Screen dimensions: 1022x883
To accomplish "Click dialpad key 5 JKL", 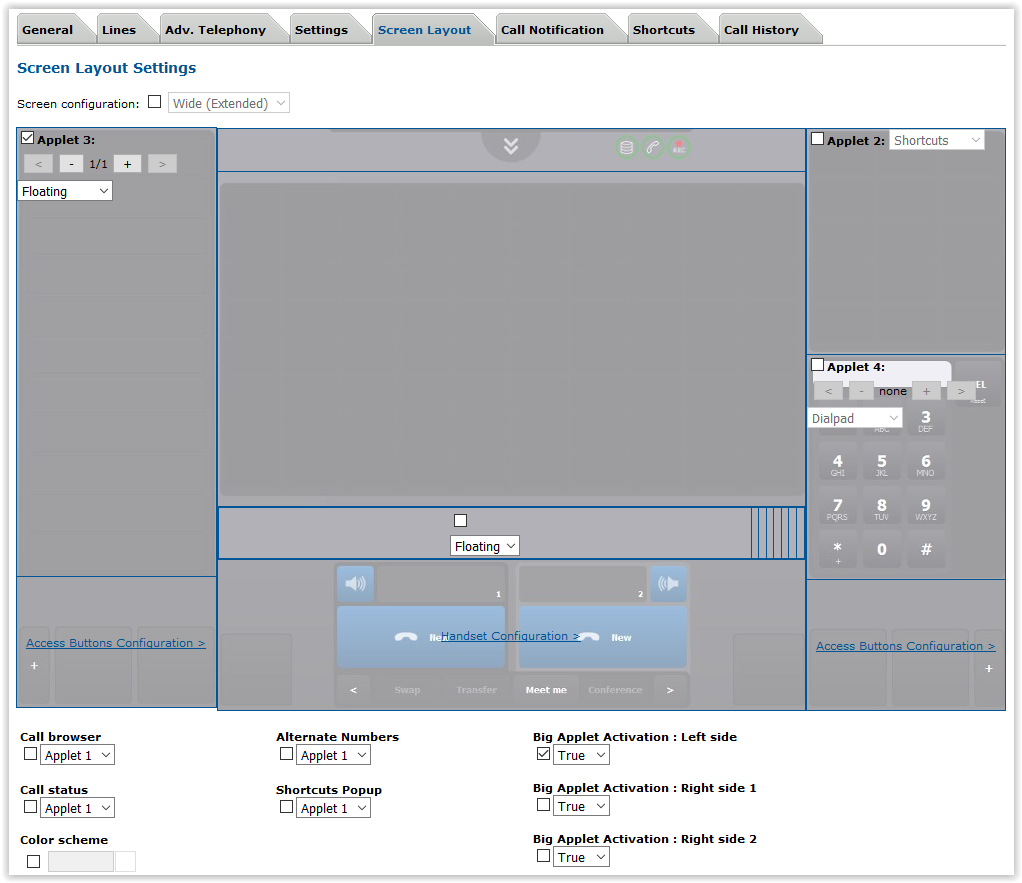I will 881,465.
